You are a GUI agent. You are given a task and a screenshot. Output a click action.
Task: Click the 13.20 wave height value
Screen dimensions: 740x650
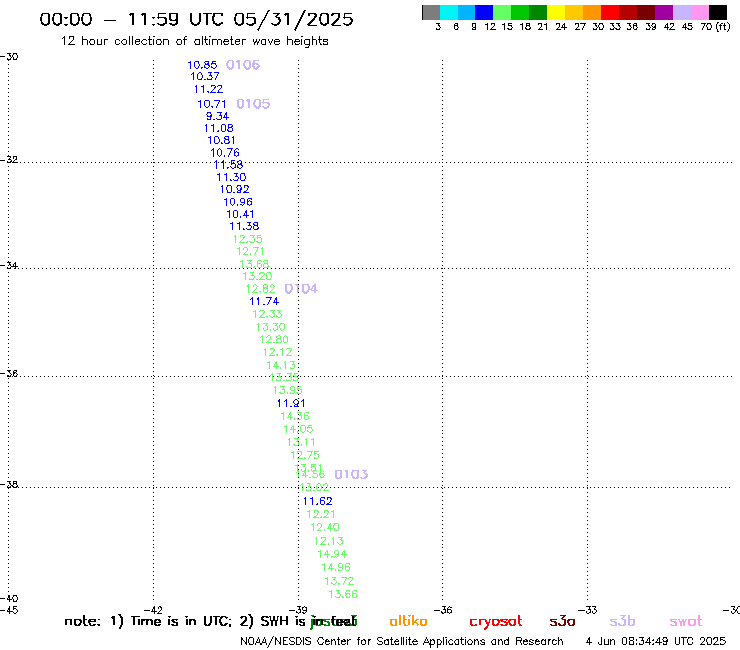coord(257,276)
